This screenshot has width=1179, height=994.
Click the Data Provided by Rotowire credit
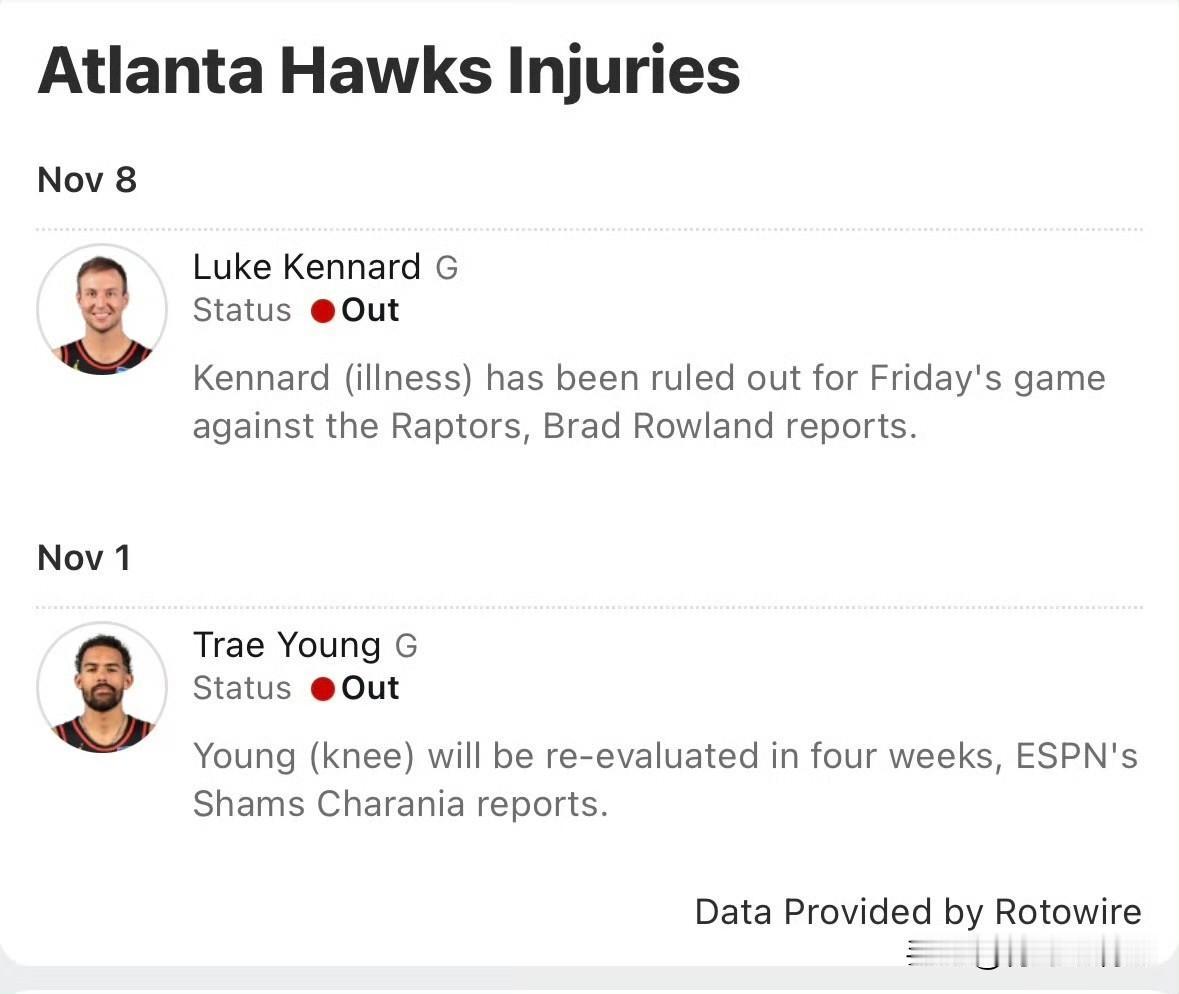tap(918, 912)
